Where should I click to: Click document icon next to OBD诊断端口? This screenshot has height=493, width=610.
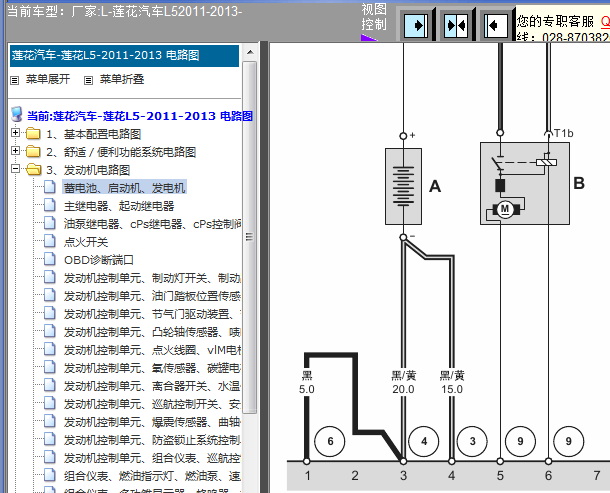tap(49, 259)
